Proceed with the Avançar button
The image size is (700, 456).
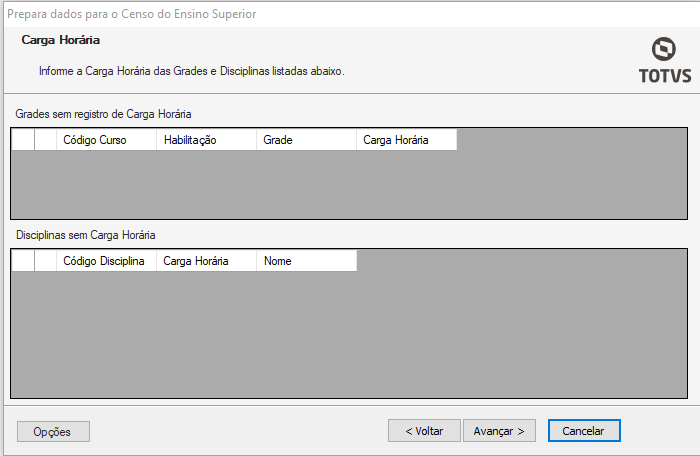pos(499,430)
